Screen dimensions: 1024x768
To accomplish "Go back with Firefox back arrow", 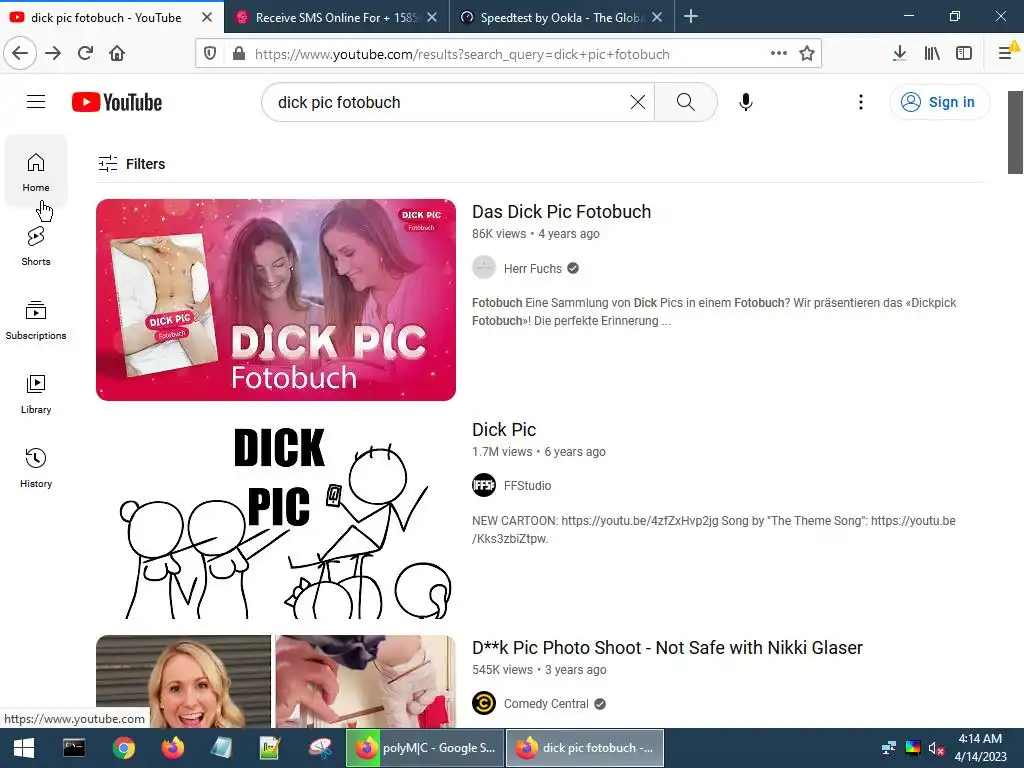I will [x=20, y=54].
